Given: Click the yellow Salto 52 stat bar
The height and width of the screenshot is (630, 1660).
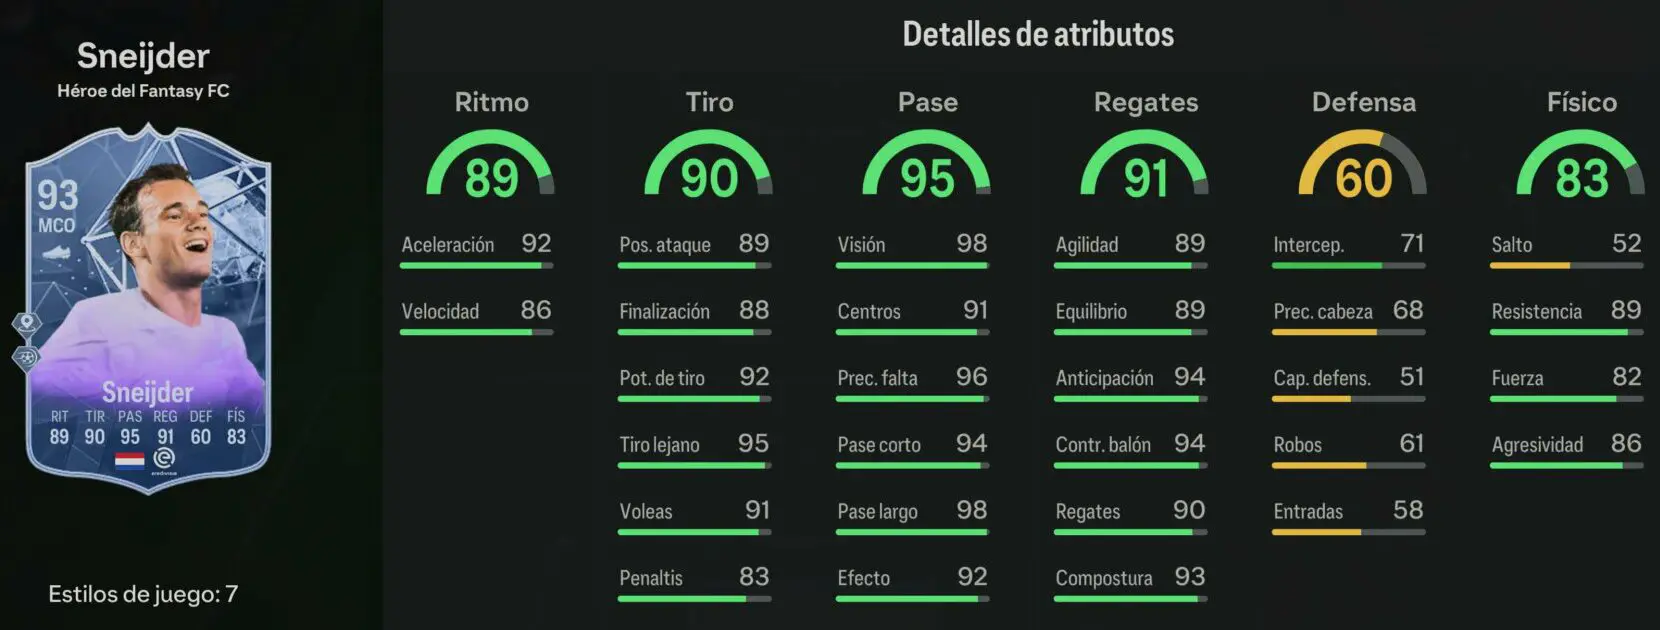Looking at the screenshot, I should tap(1566, 265).
